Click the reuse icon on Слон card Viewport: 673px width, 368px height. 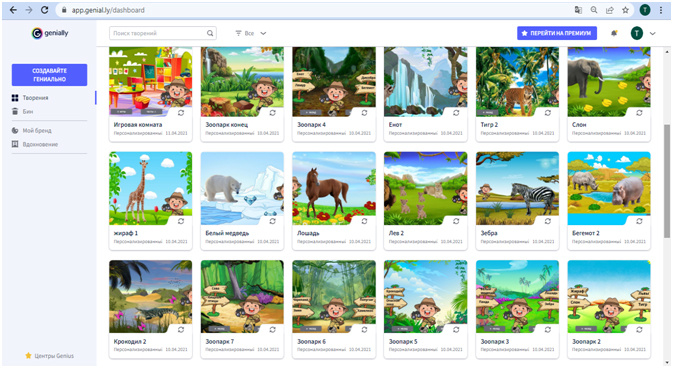click(640, 113)
